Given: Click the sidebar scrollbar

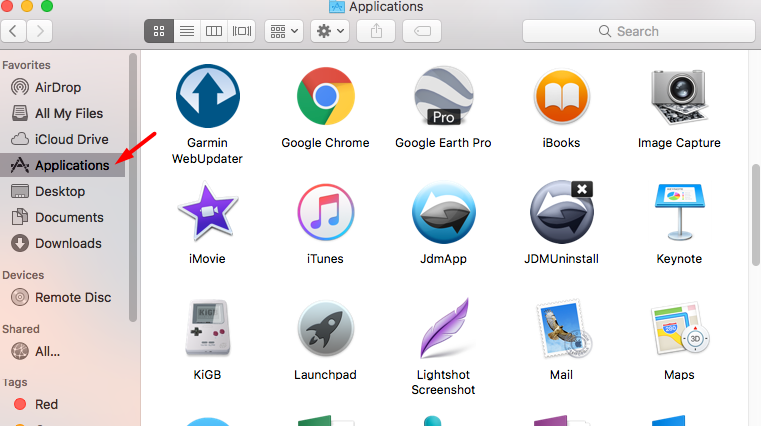Looking at the screenshot, I should [x=132, y=187].
